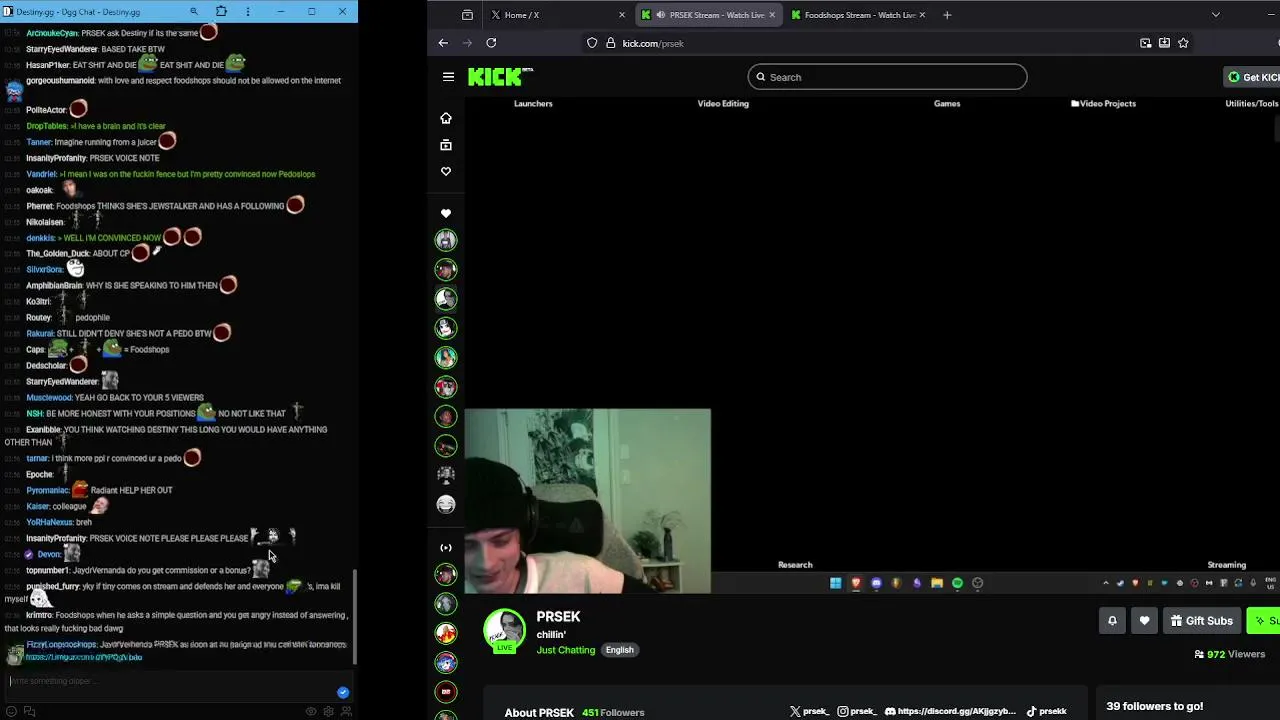Open the Kick hamburger sidebar menu
The height and width of the screenshot is (720, 1280).
point(448,77)
